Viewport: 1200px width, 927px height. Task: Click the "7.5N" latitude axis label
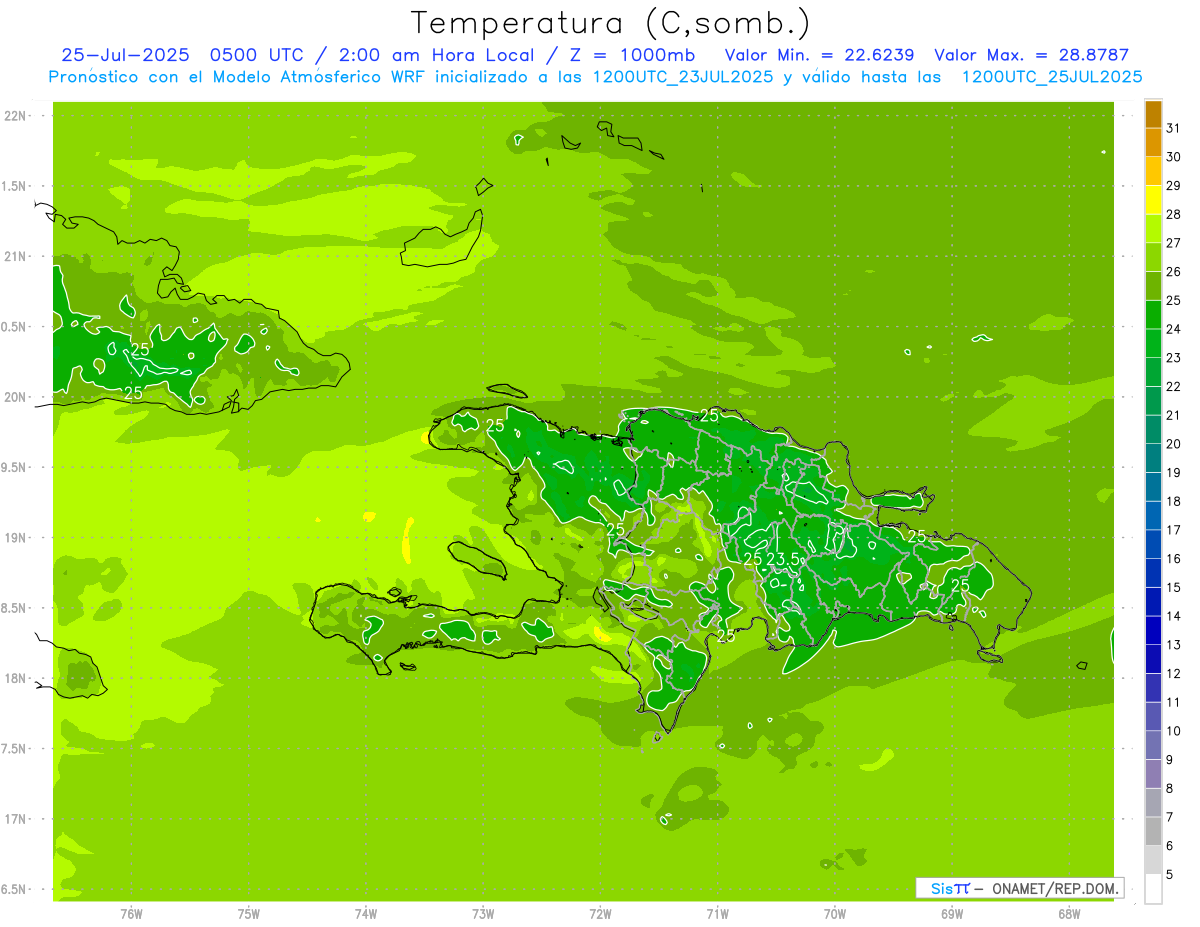[15, 749]
